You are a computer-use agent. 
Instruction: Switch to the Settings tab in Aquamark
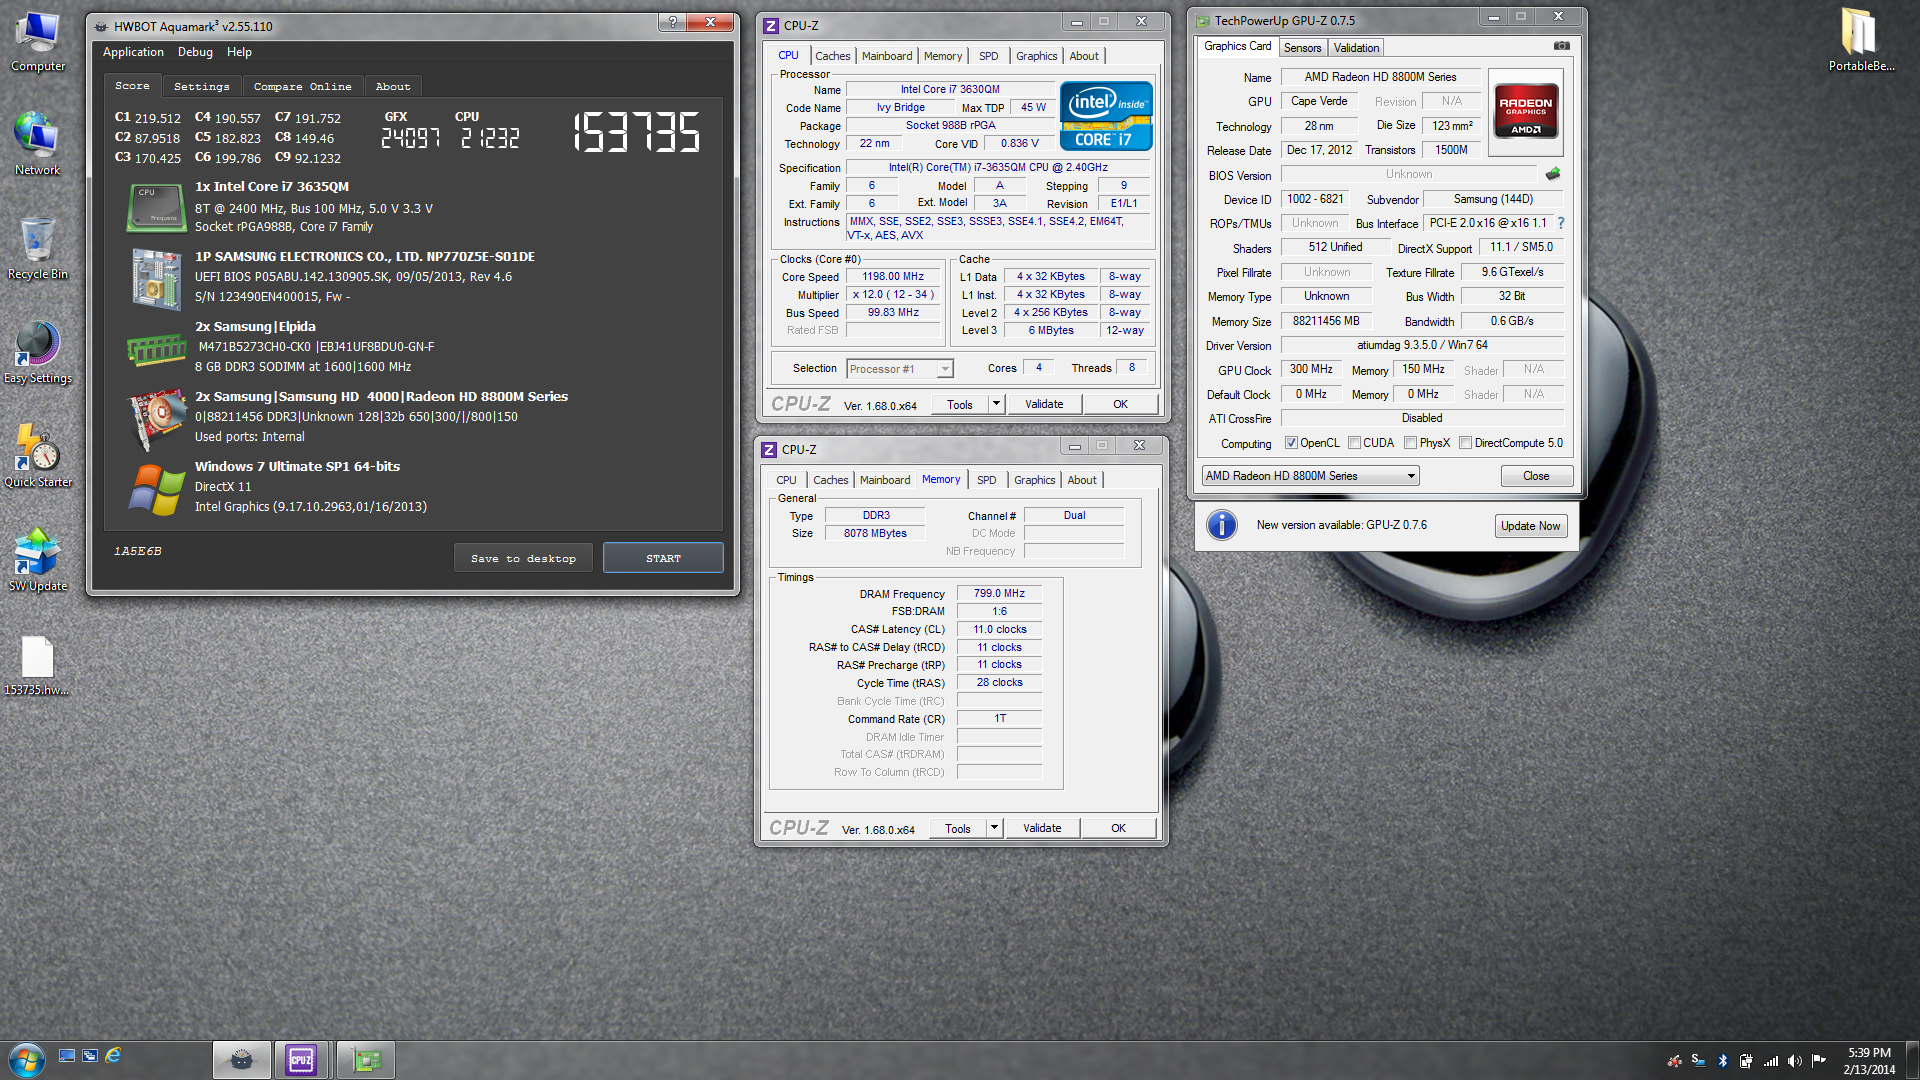[x=201, y=87]
